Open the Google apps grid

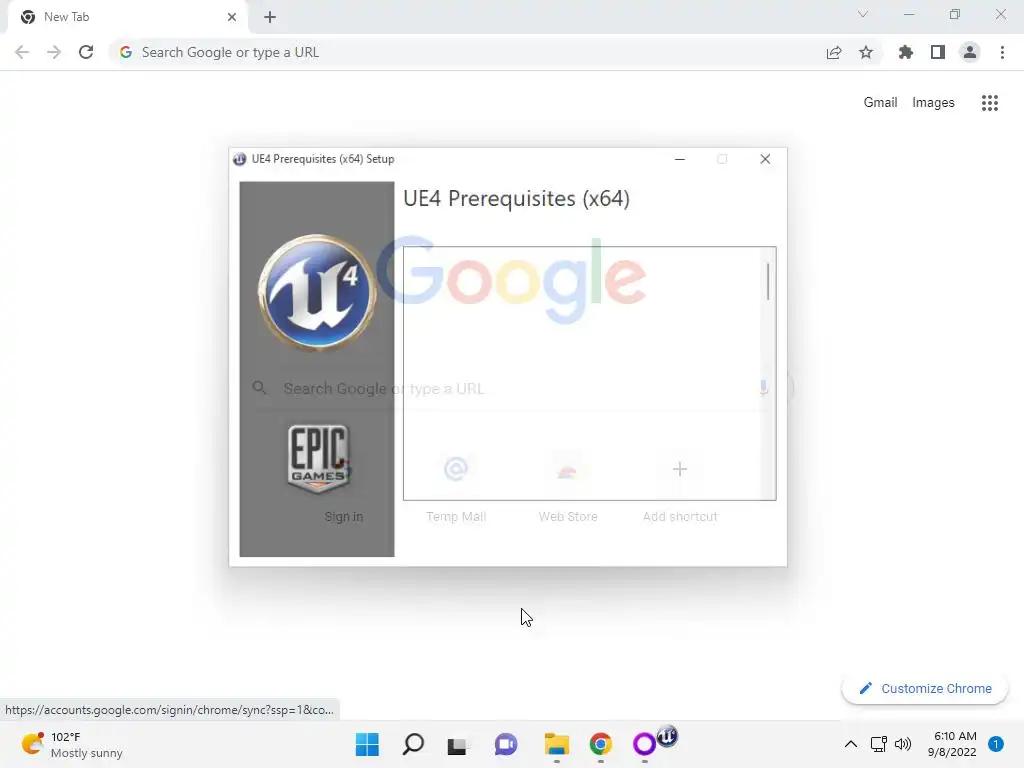click(x=989, y=103)
